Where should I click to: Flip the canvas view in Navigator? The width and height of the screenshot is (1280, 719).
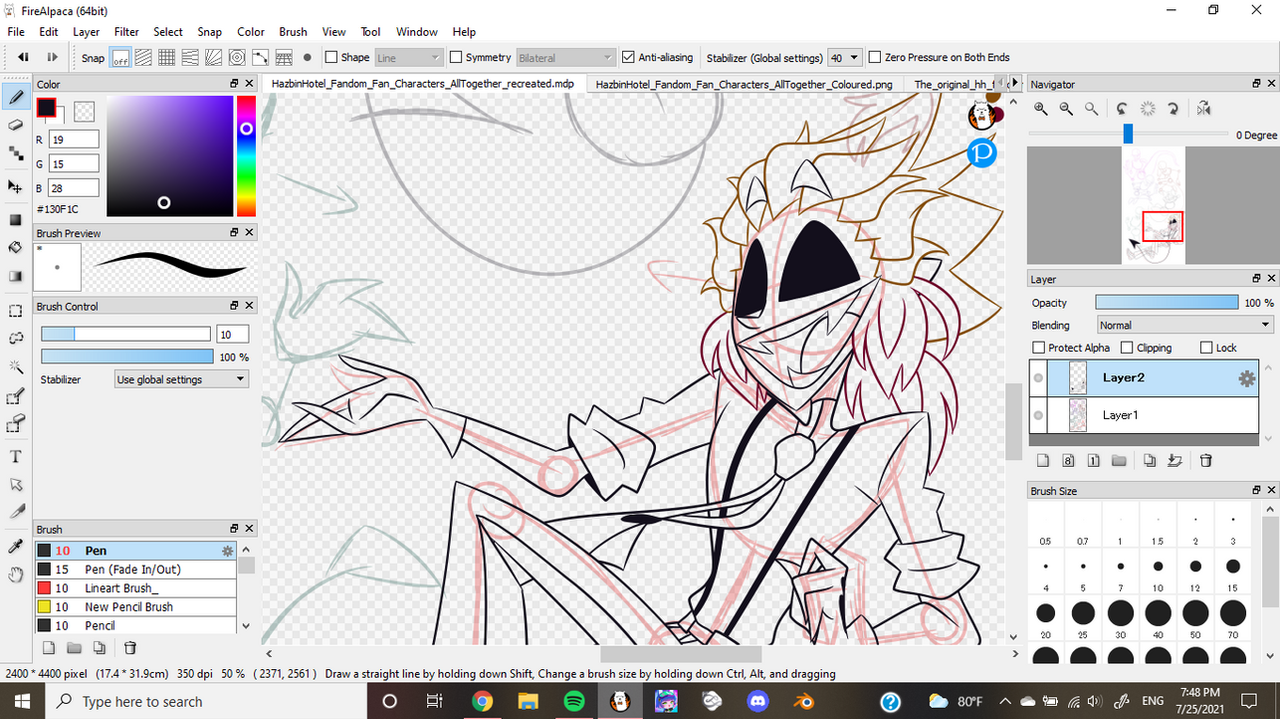[1203, 109]
